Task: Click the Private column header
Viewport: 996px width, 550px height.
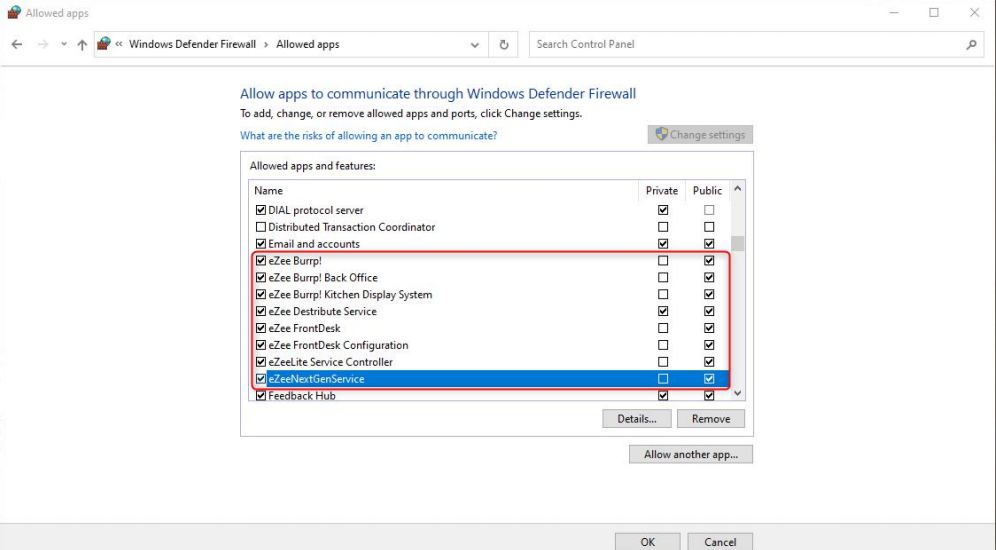Action: pyautogui.click(x=662, y=191)
